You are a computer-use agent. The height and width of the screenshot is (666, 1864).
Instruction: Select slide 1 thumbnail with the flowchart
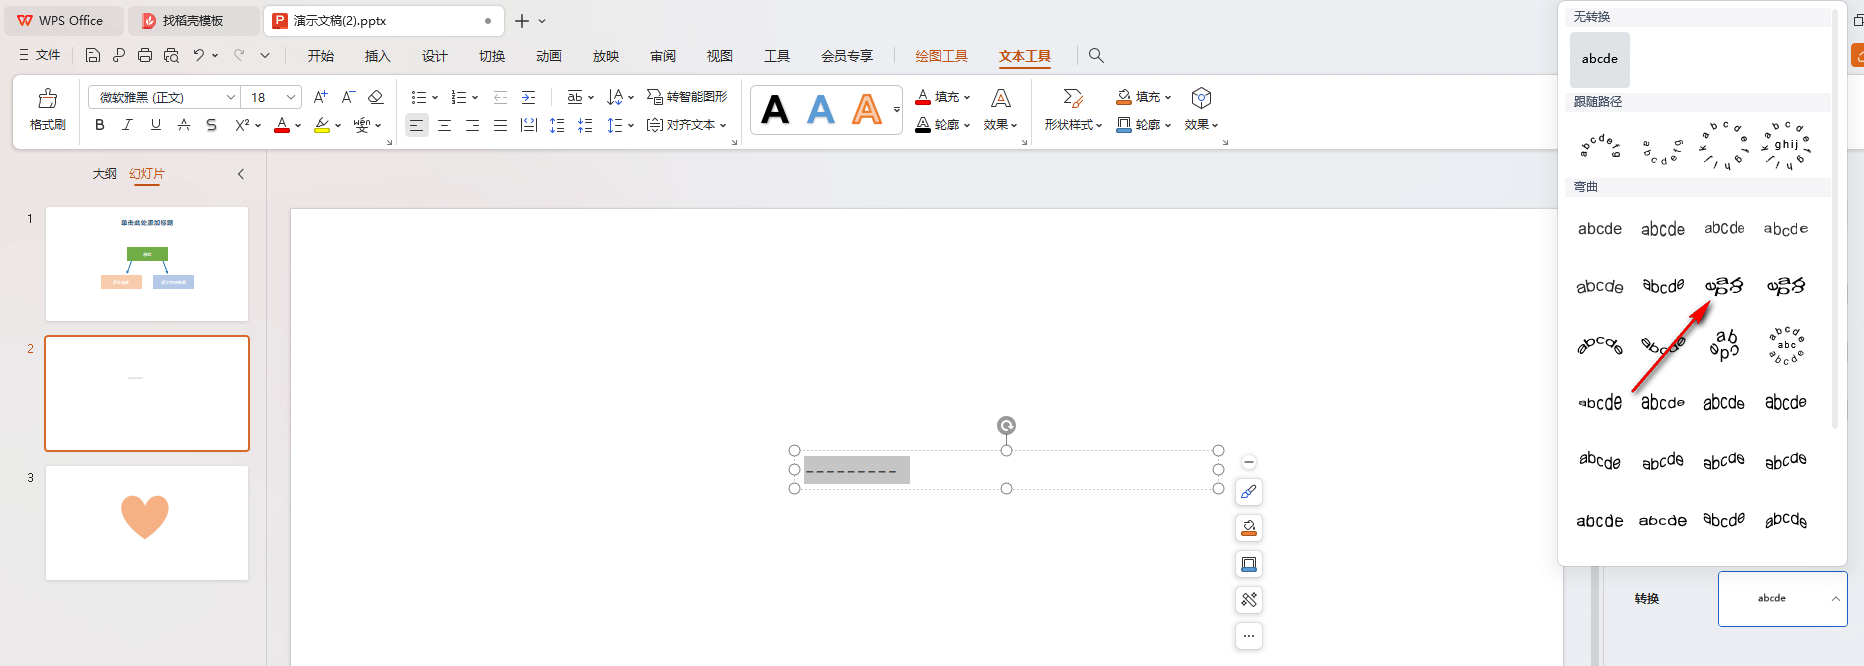click(x=147, y=264)
